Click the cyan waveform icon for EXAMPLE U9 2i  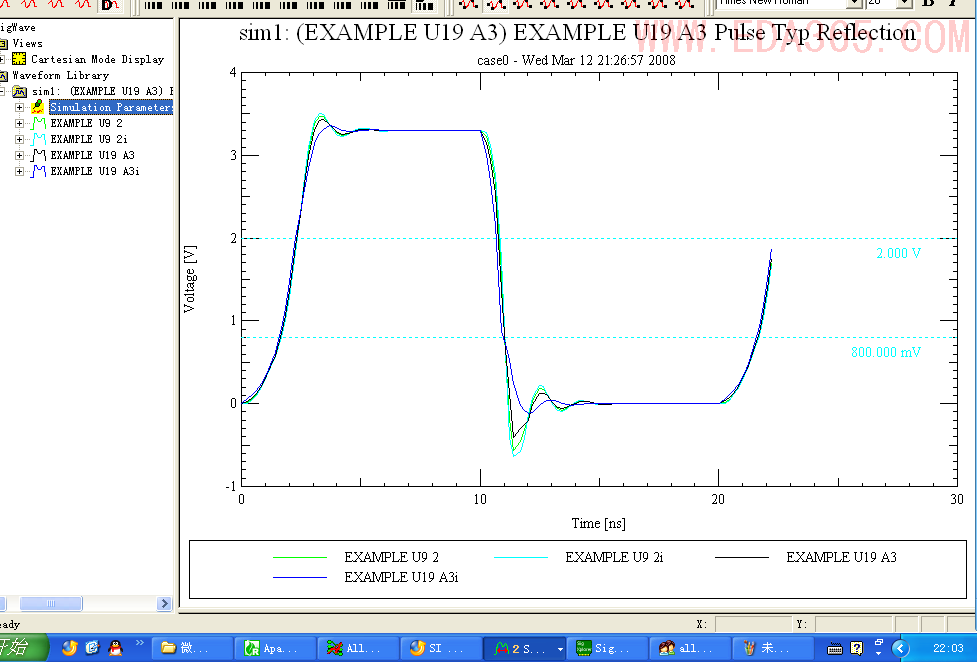point(39,139)
